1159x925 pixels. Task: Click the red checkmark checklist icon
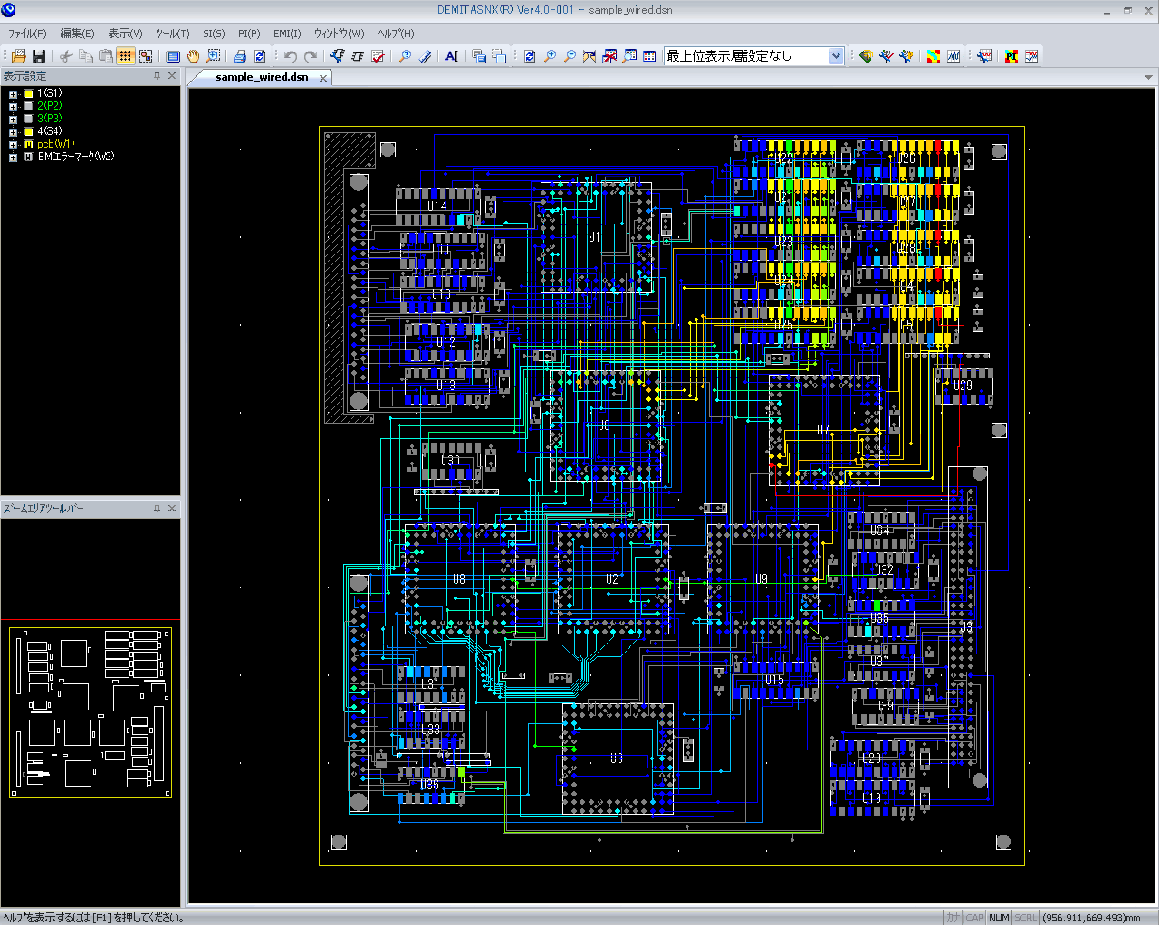coord(378,56)
